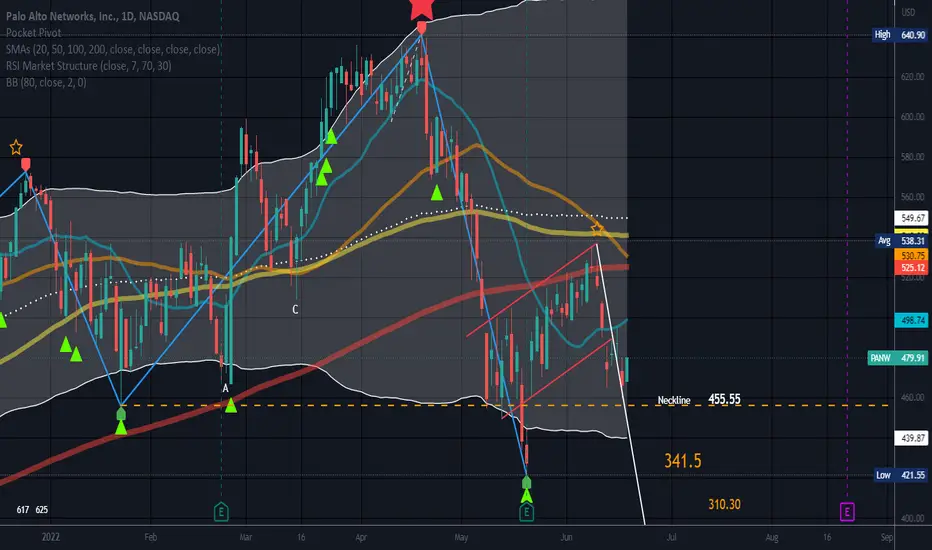Click the red pivot marker below left star
Screen dimensions: 932x550
click(26, 164)
